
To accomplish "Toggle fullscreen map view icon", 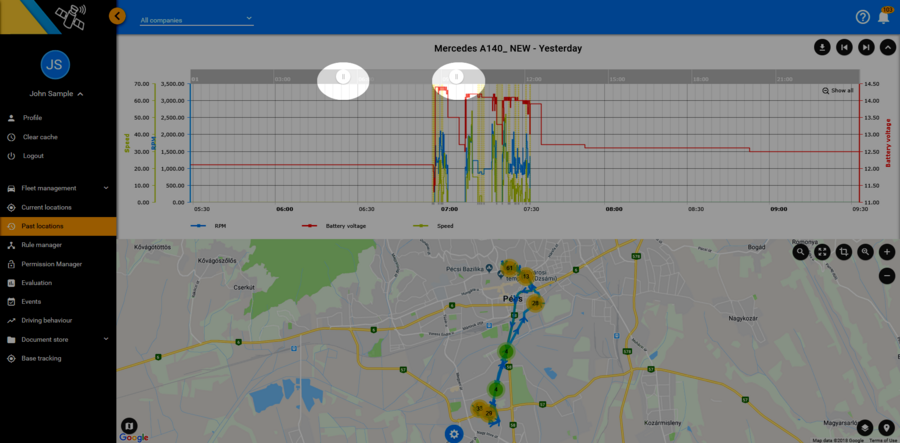I will 822,253.
